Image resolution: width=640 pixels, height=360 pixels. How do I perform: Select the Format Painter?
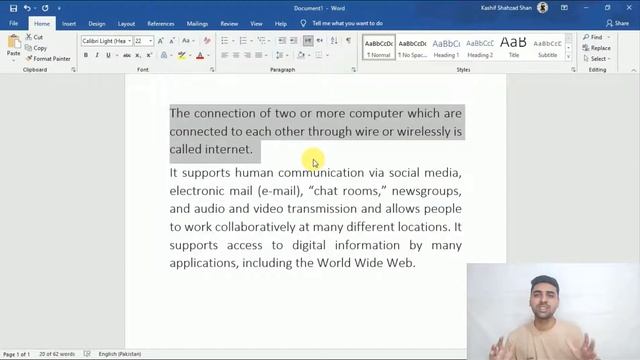coord(48,59)
